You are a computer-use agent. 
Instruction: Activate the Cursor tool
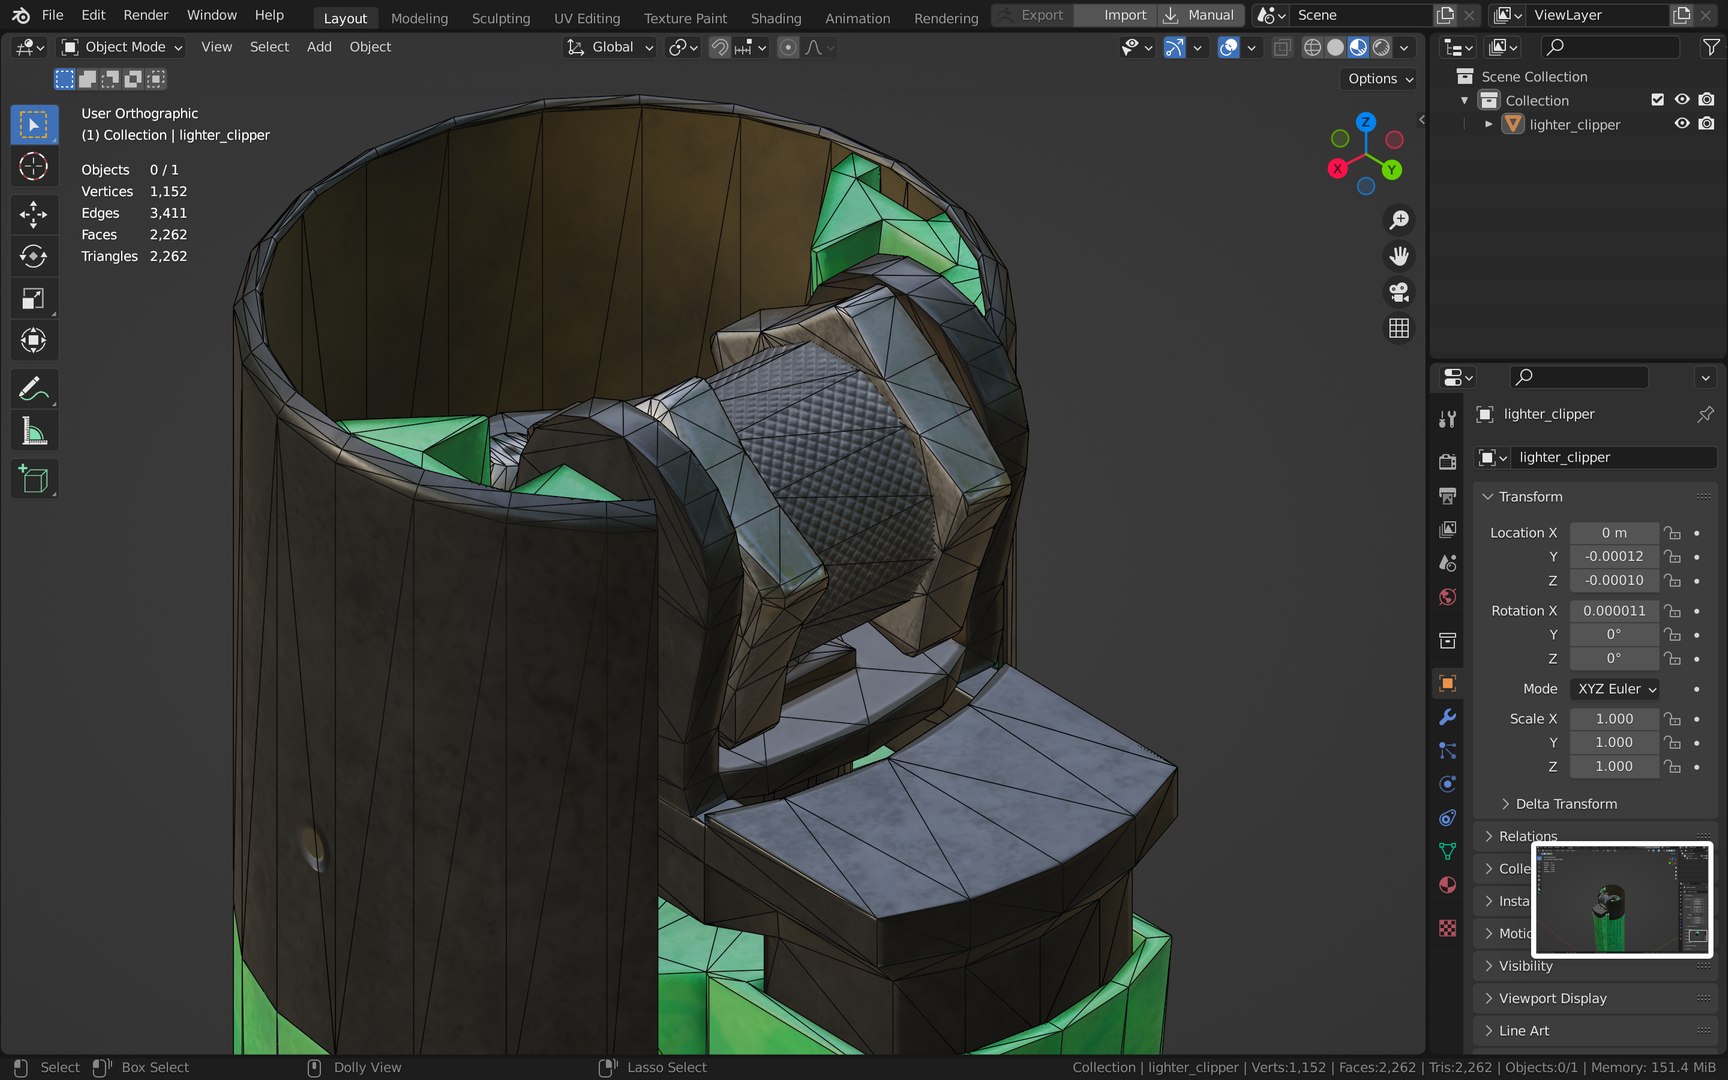click(34, 166)
